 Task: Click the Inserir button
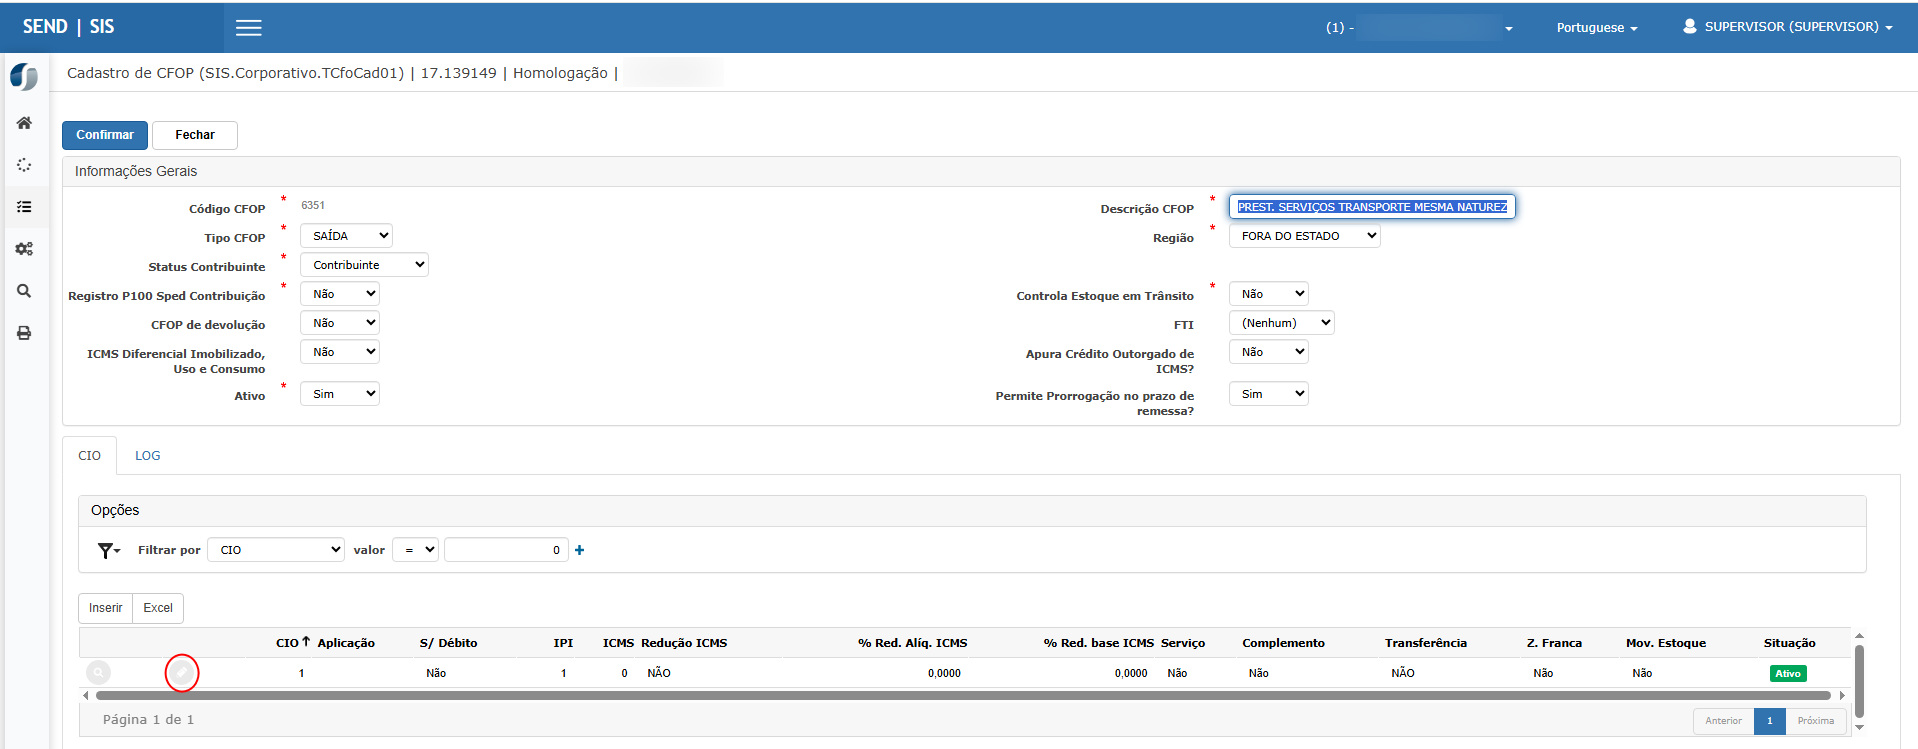(x=105, y=608)
